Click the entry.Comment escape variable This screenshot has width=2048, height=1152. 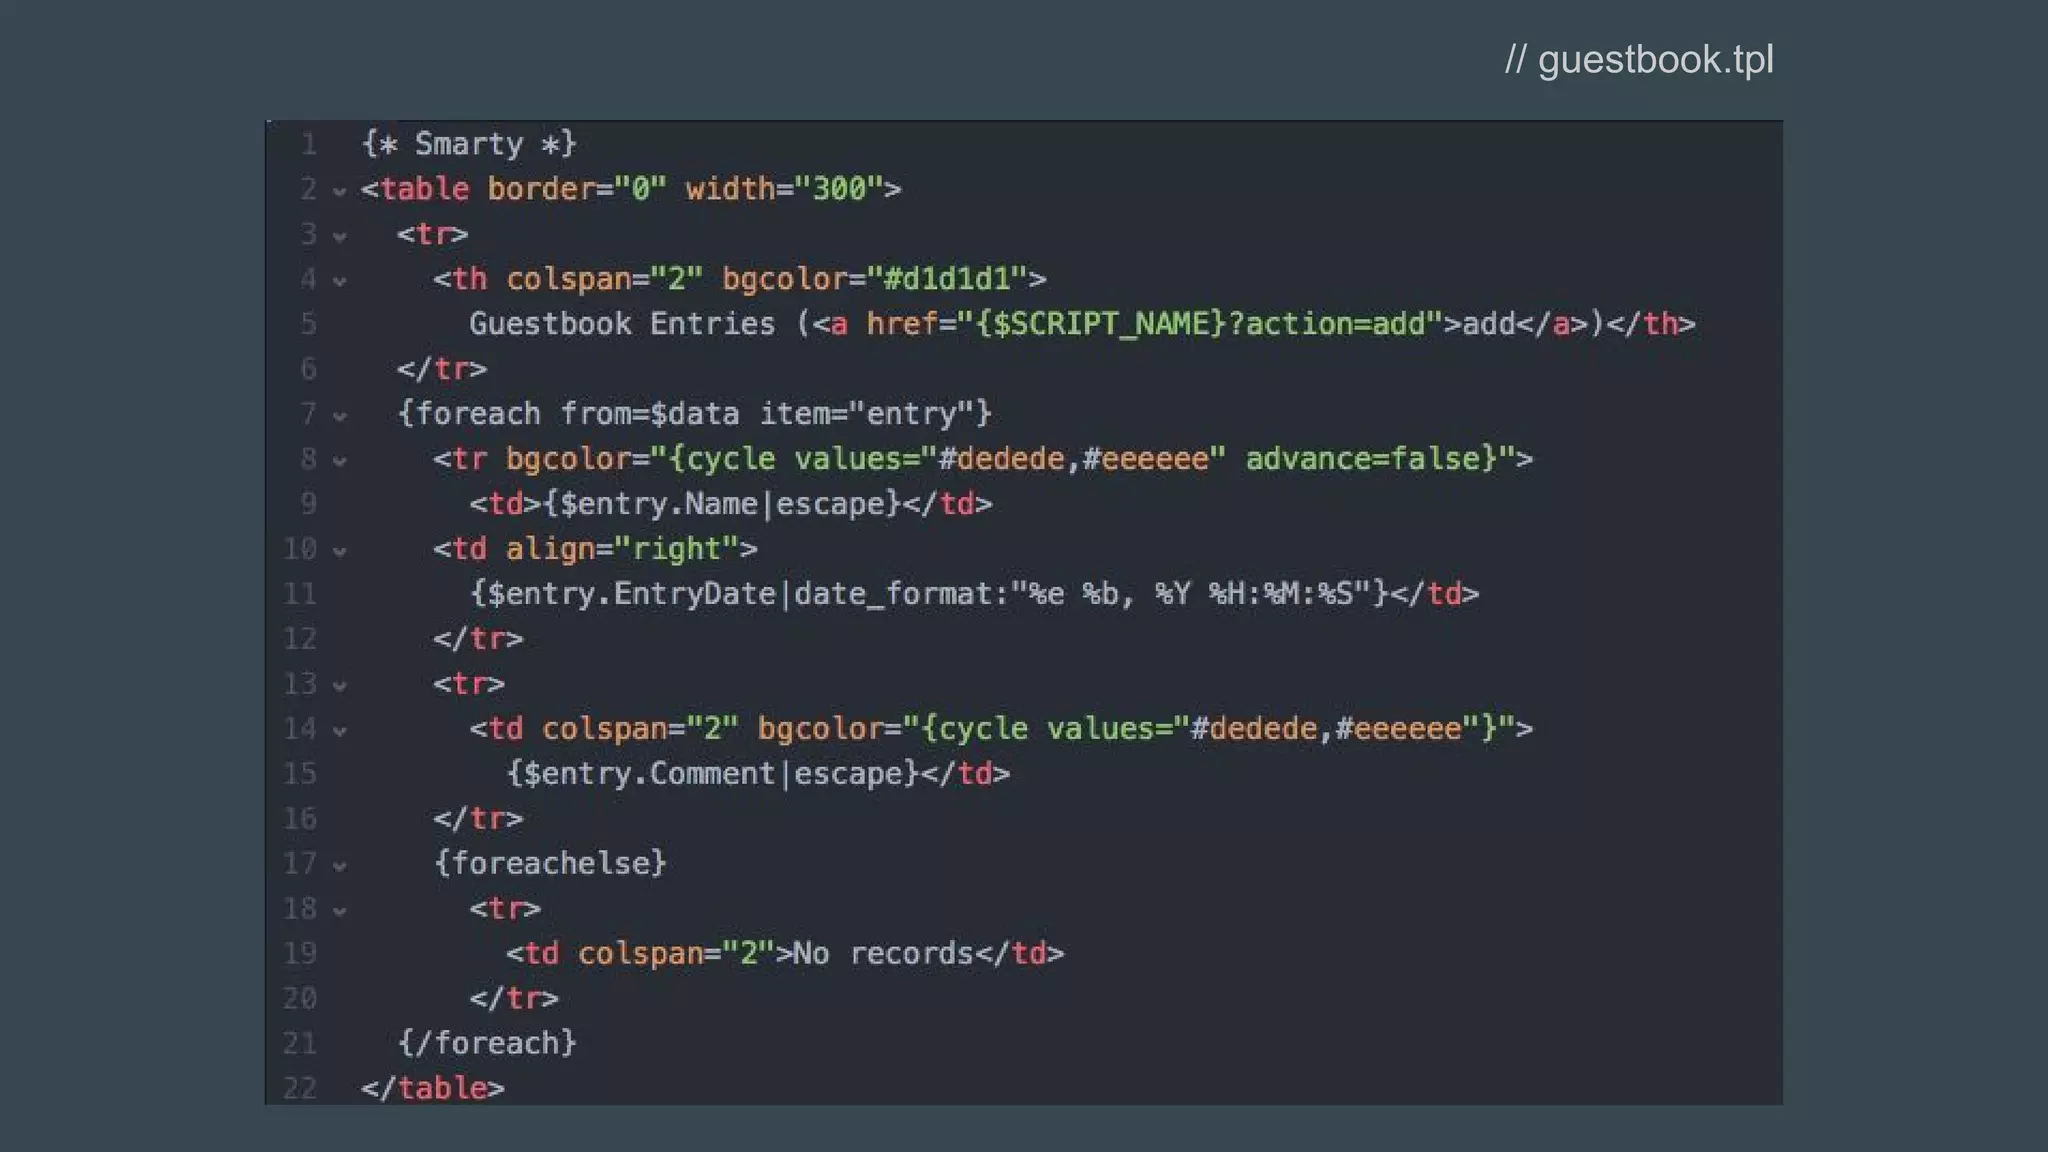click(x=711, y=773)
